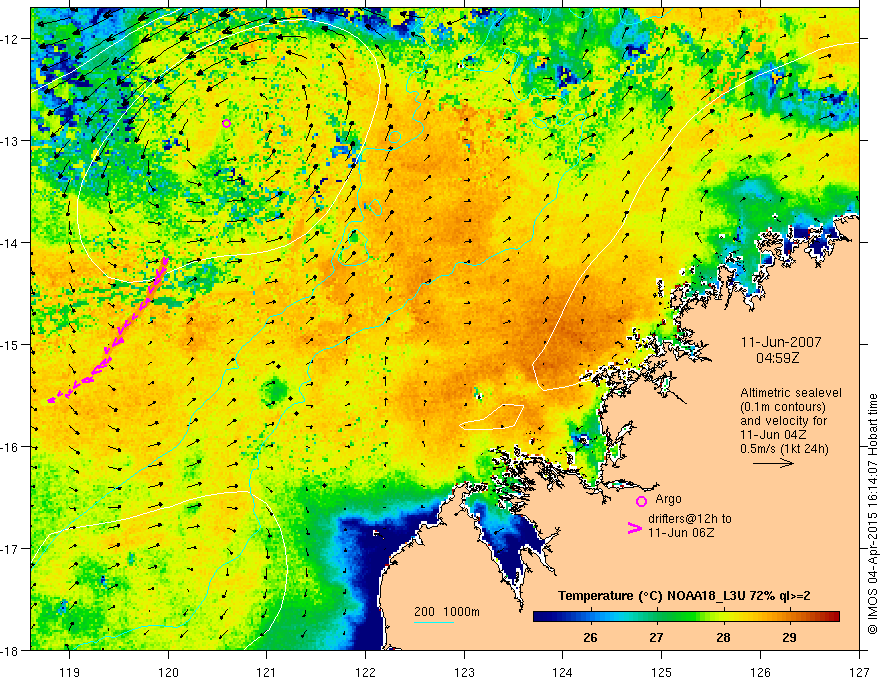Click the dark blue end of temperature color bar
880x680 pixels.
pos(542,617)
